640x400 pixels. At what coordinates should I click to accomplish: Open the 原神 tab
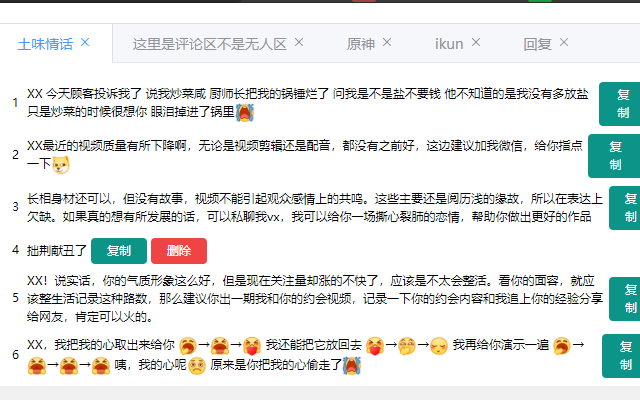(x=360, y=44)
